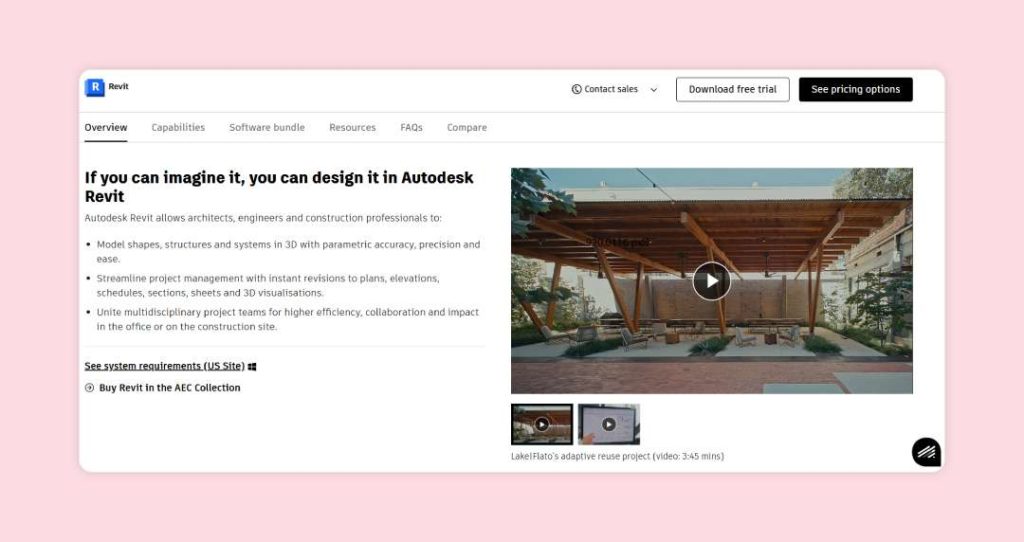1024x542 pixels.
Task: Click the Download free trial button
Action: point(732,89)
